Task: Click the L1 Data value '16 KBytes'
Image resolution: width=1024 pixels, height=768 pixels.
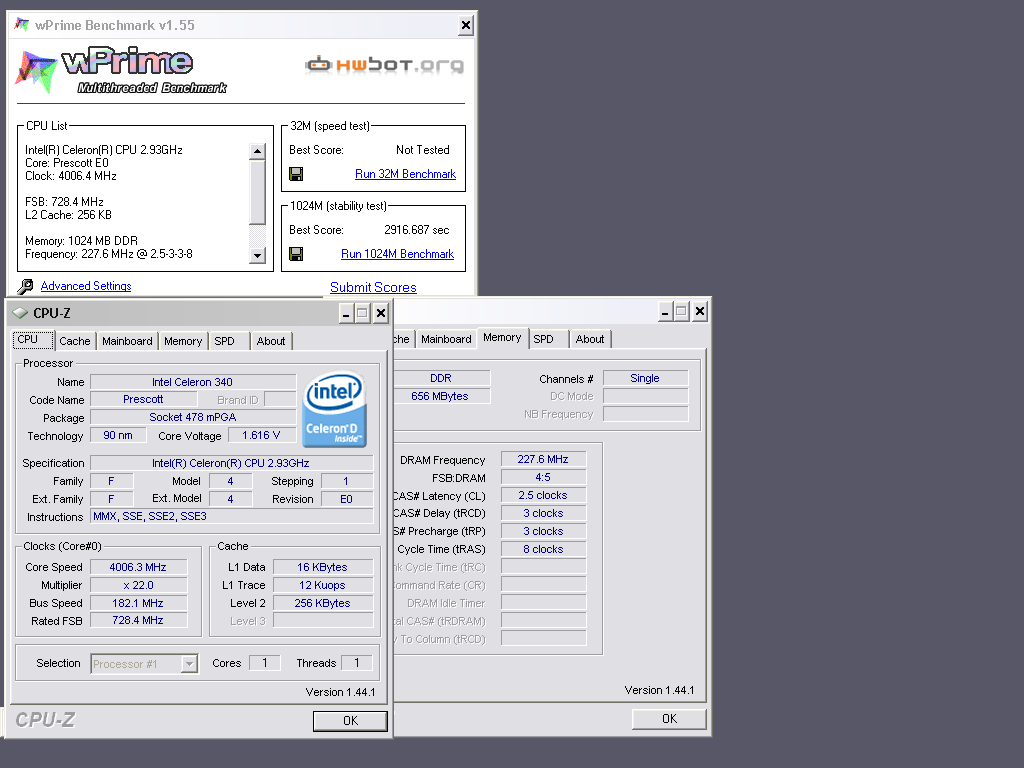Action: [323, 567]
